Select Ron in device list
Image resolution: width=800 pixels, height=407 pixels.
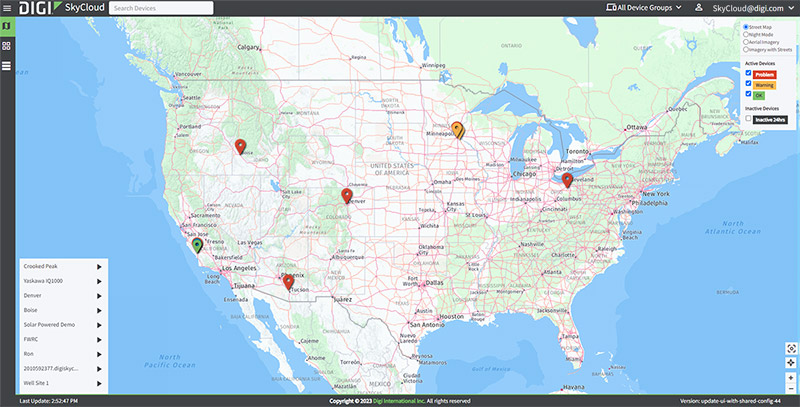pos(29,354)
